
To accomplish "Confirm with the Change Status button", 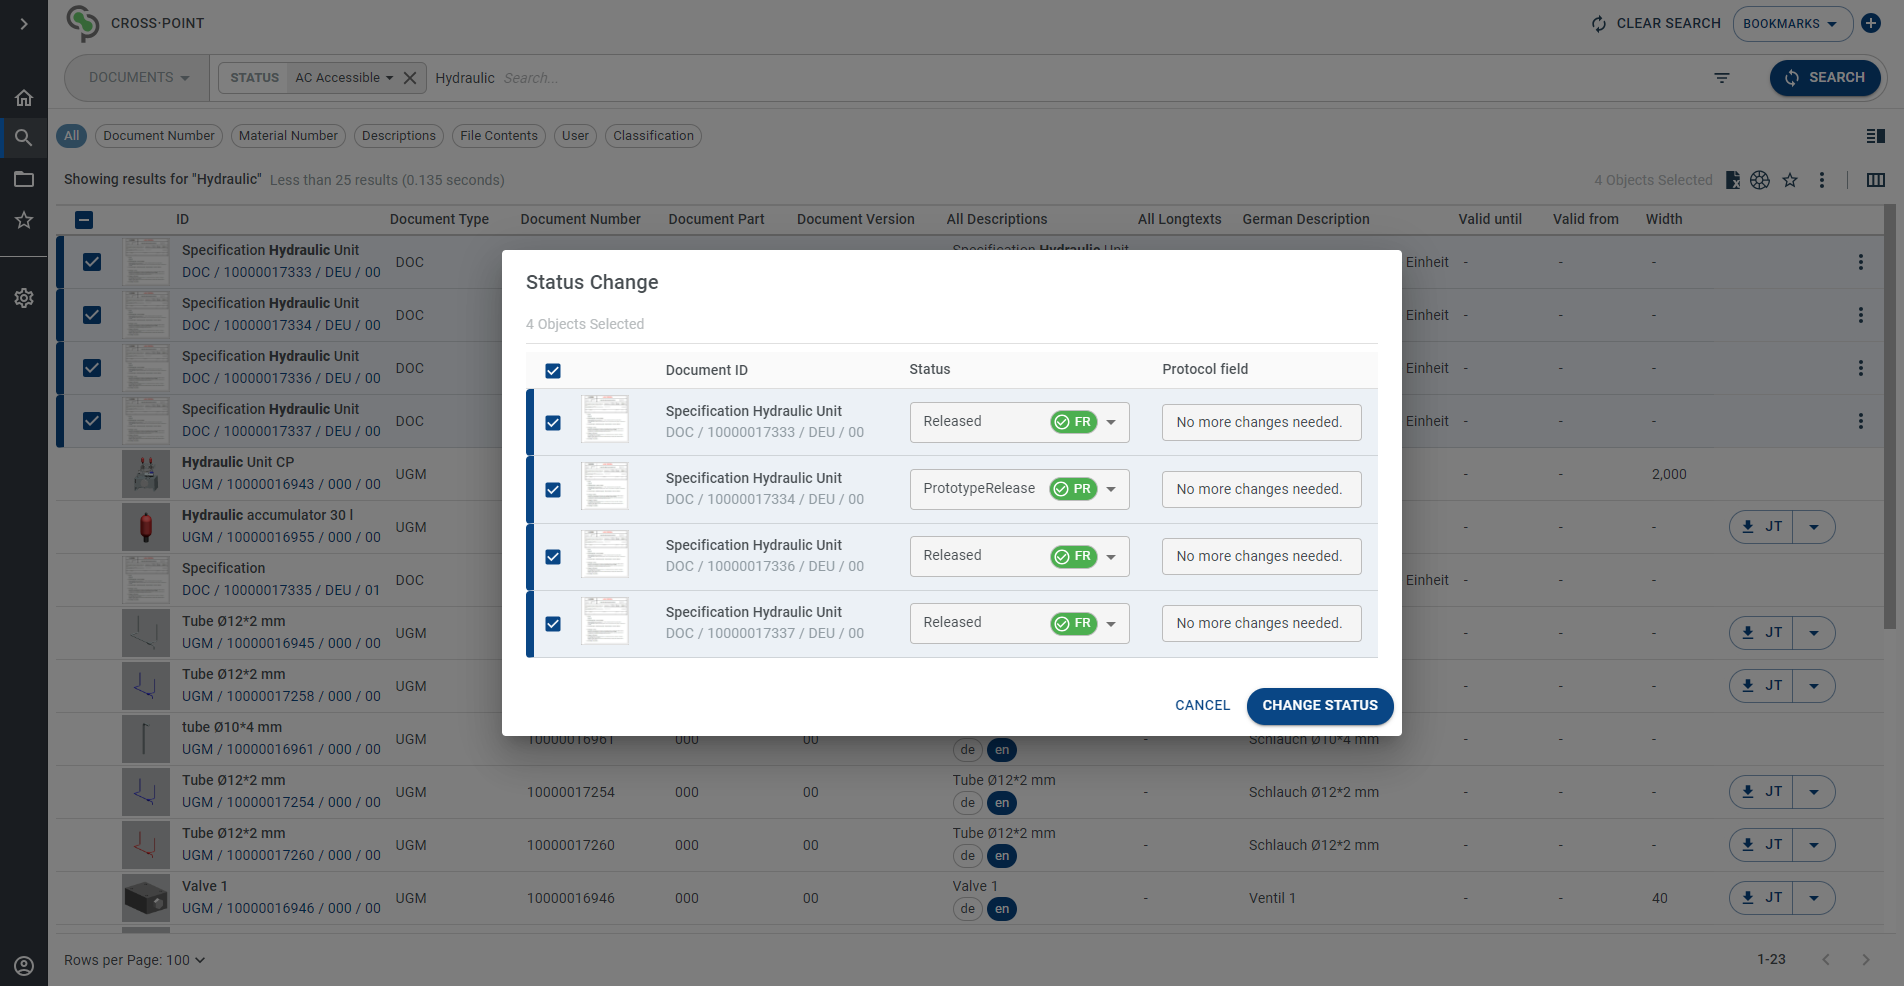I will (x=1320, y=706).
